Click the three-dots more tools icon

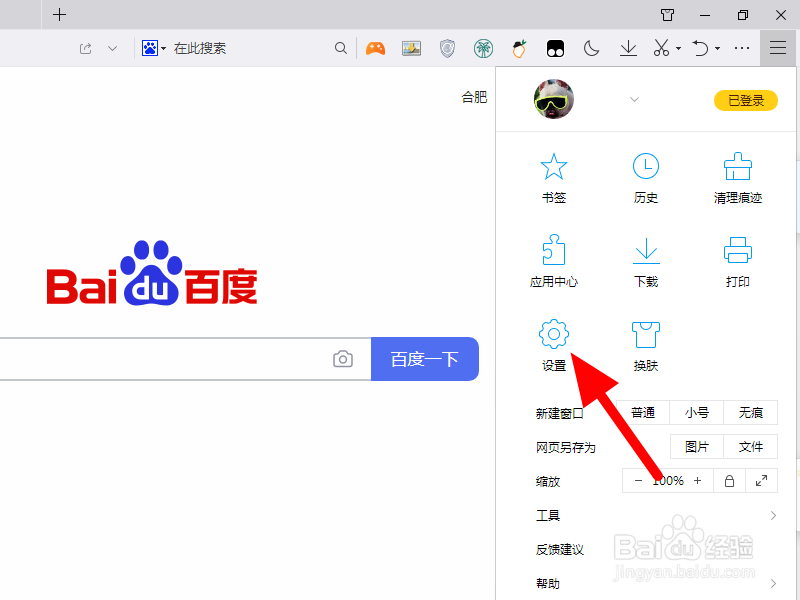(742, 48)
